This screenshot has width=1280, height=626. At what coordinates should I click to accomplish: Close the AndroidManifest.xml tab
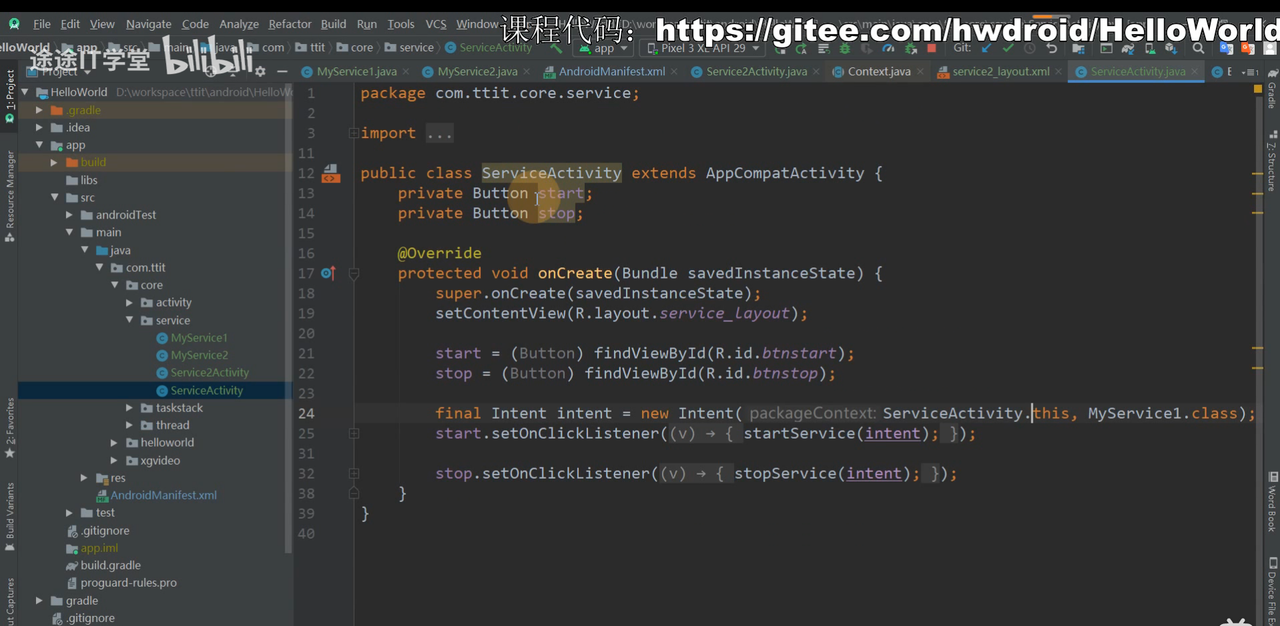[x=676, y=72]
